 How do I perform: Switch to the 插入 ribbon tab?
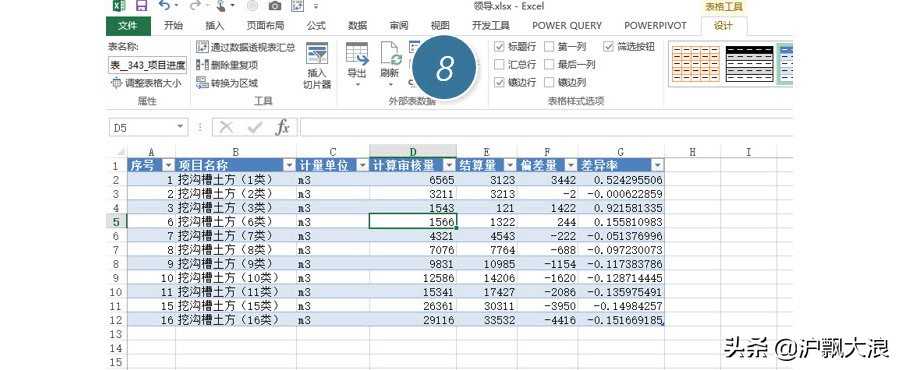click(x=215, y=25)
